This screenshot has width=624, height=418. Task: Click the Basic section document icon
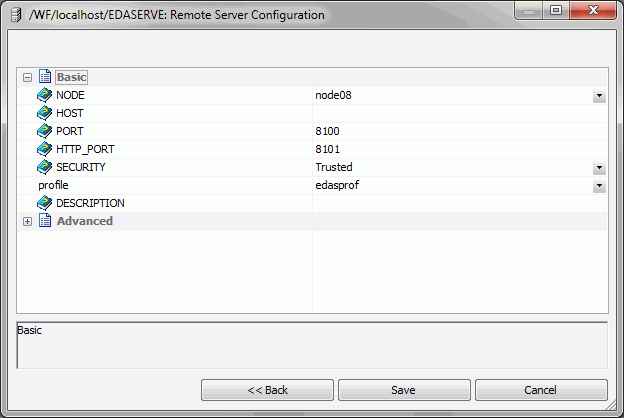[x=45, y=77]
